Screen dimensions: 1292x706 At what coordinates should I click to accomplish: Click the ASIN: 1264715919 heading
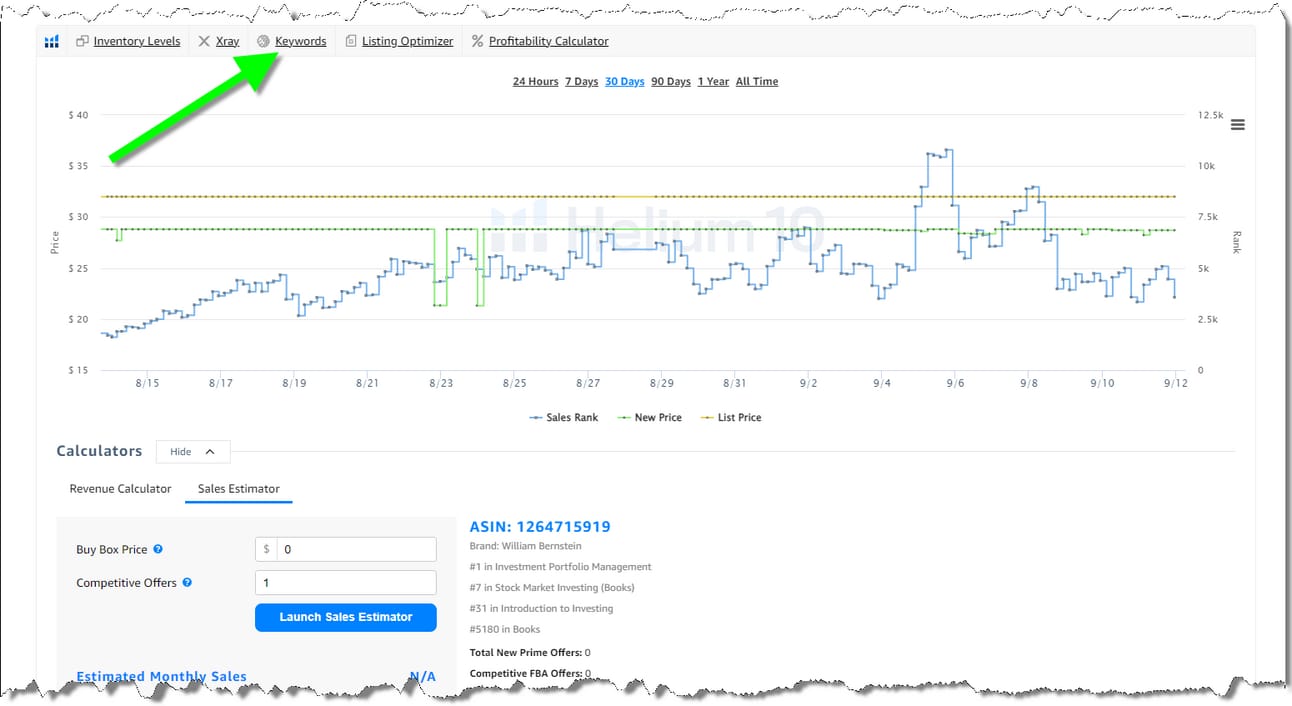(540, 526)
